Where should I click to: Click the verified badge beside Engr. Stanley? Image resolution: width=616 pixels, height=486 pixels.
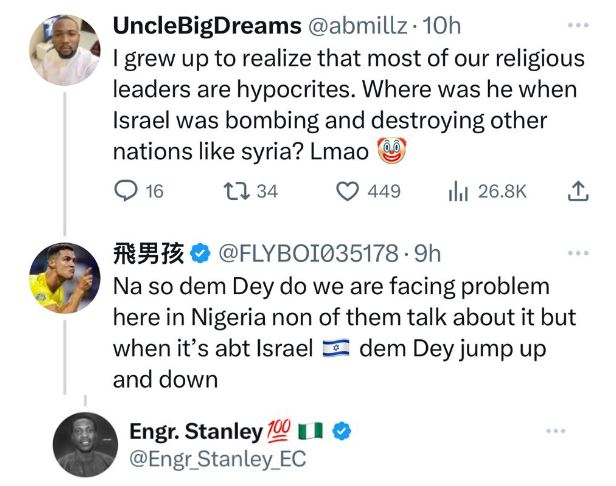pyautogui.click(x=342, y=431)
